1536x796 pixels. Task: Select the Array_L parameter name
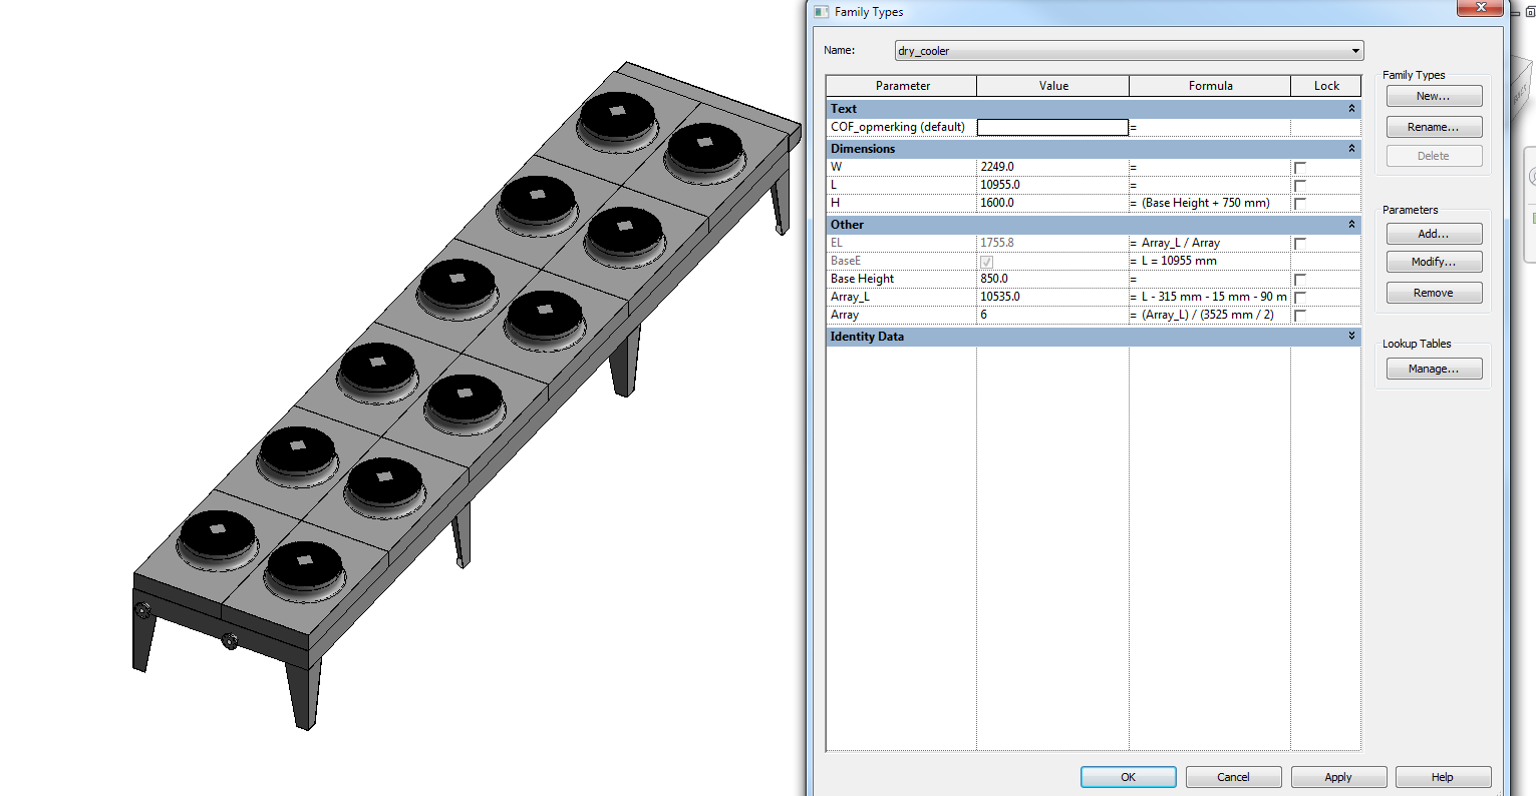pos(850,297)
